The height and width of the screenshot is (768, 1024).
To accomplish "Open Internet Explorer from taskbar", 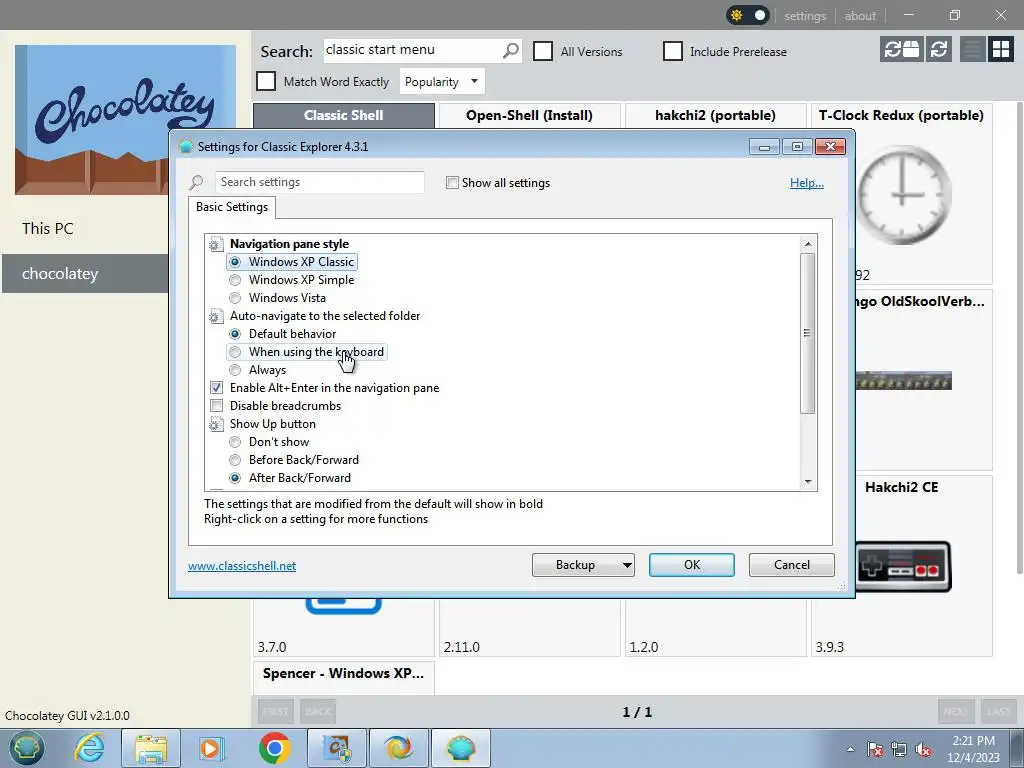I will pos(89,748).
